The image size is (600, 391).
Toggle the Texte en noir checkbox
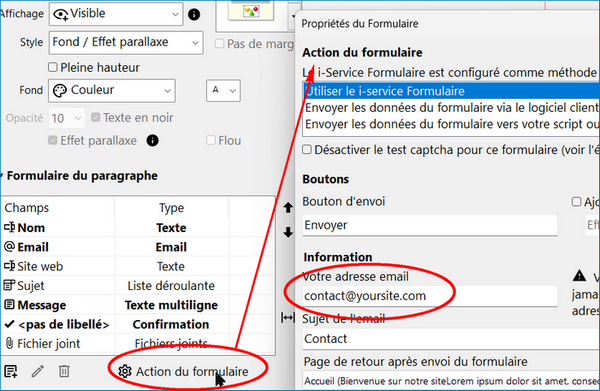pyautogui.click(x=96, y=117)
